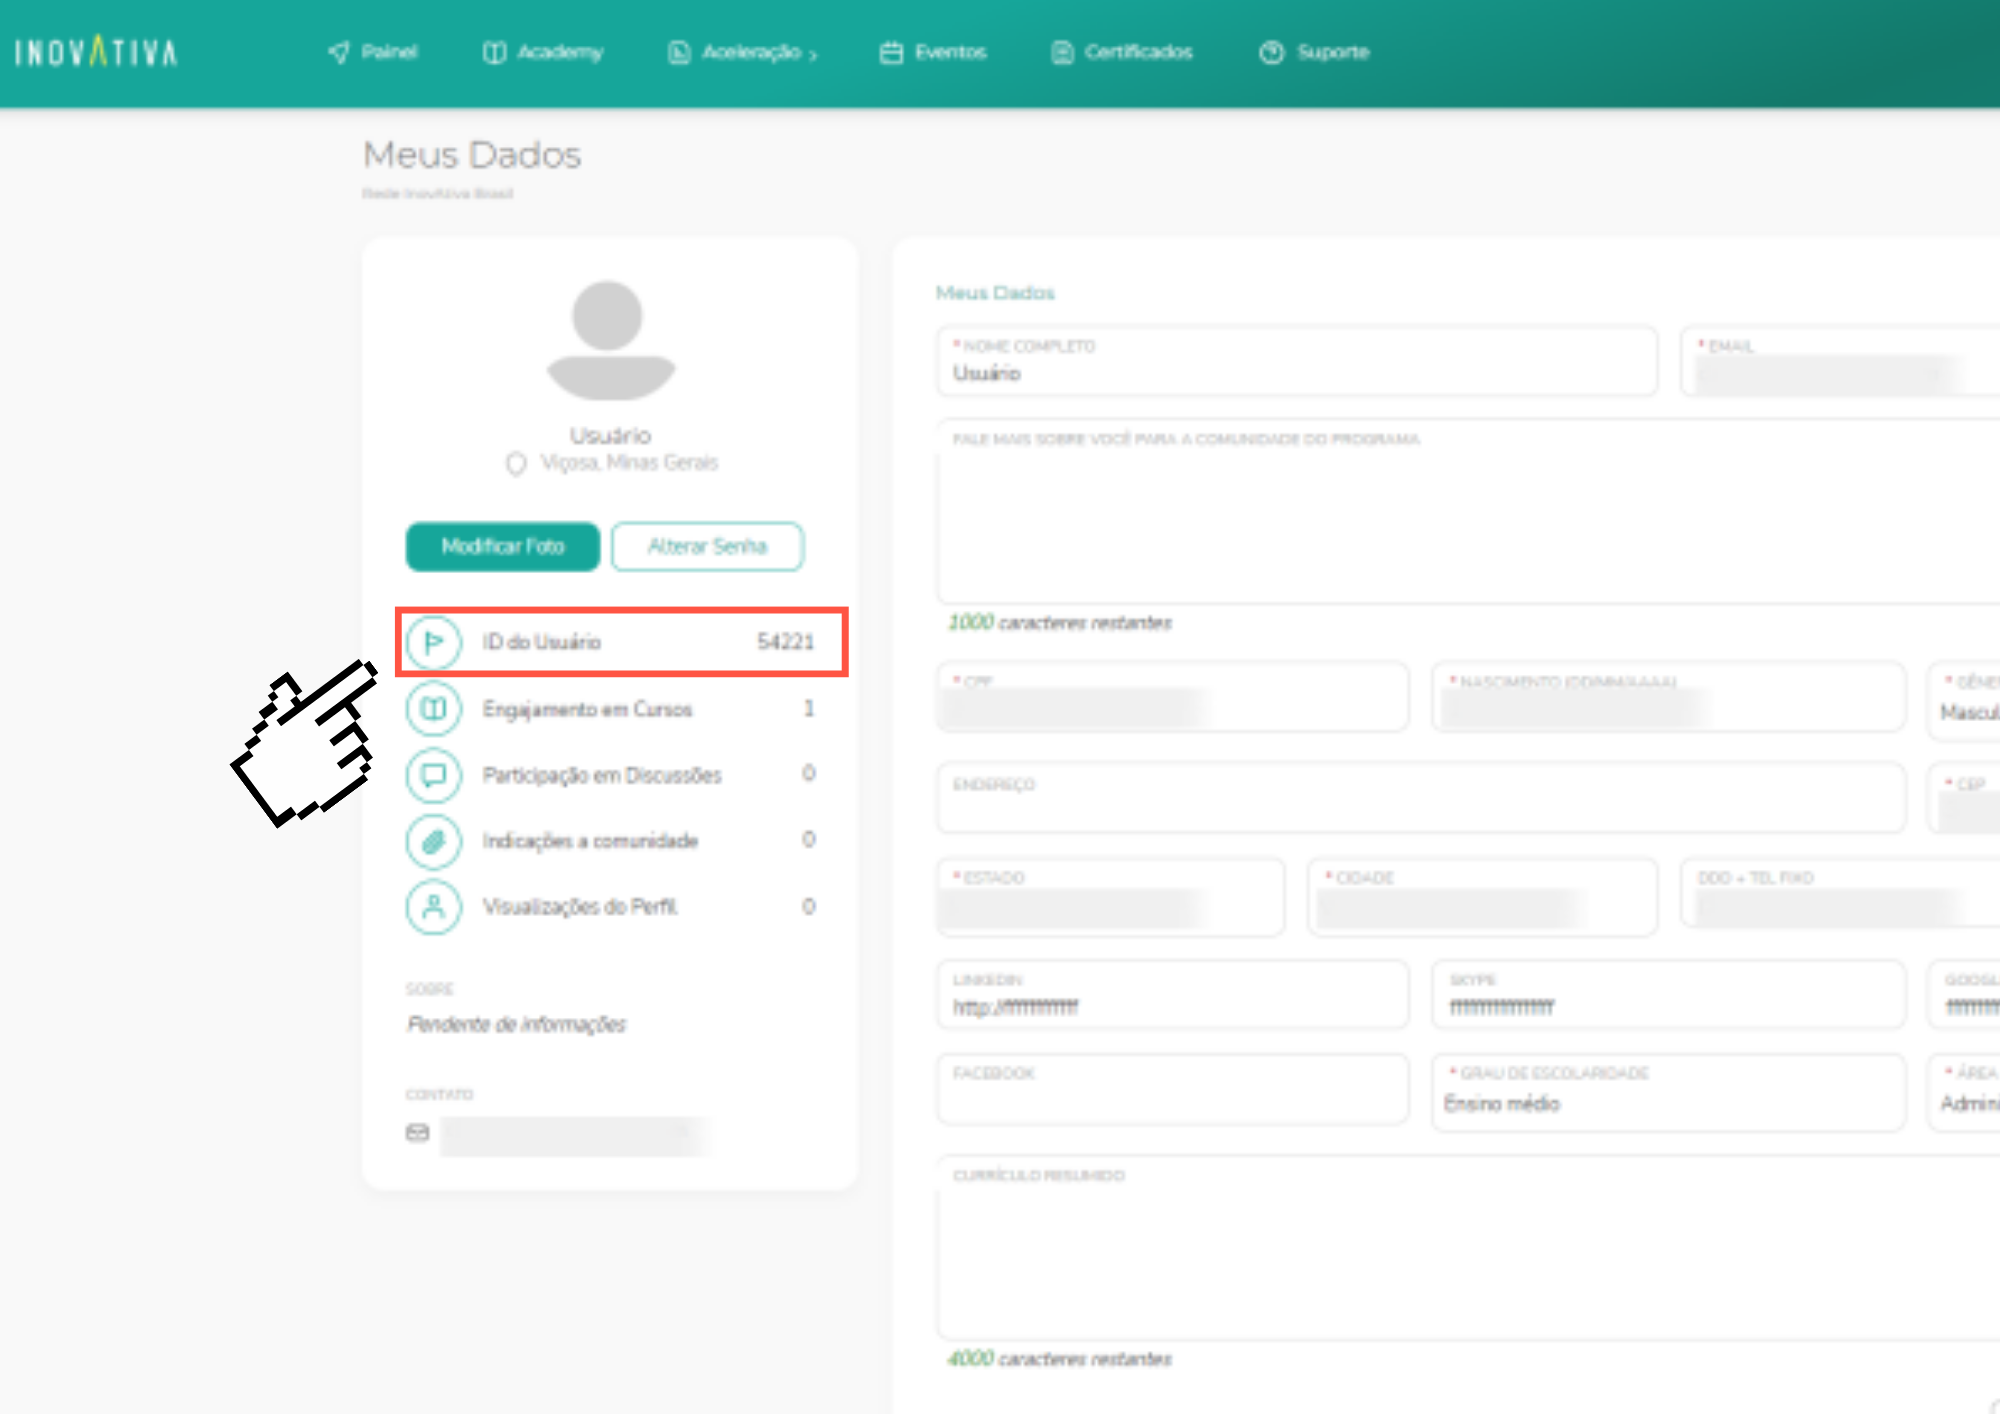The image size is (2000, 1414).
Task: Click the envelope icon under Contato
Action: (417, 1133)
